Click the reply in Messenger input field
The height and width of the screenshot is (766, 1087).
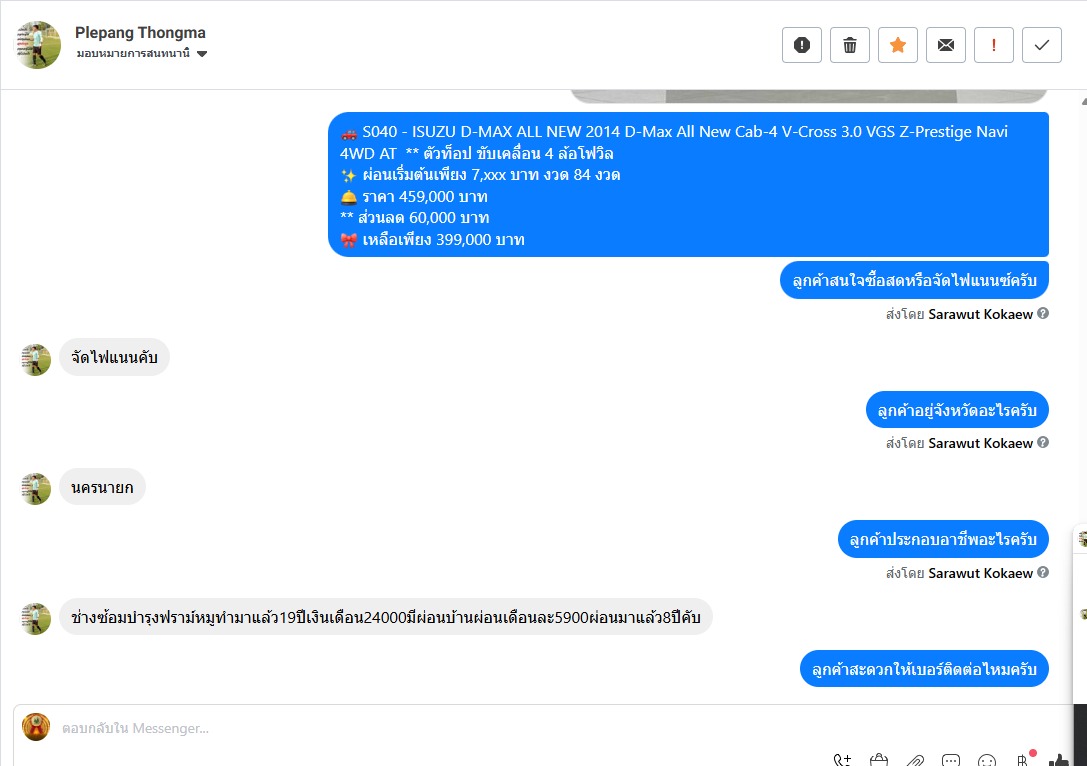[541, 728]
